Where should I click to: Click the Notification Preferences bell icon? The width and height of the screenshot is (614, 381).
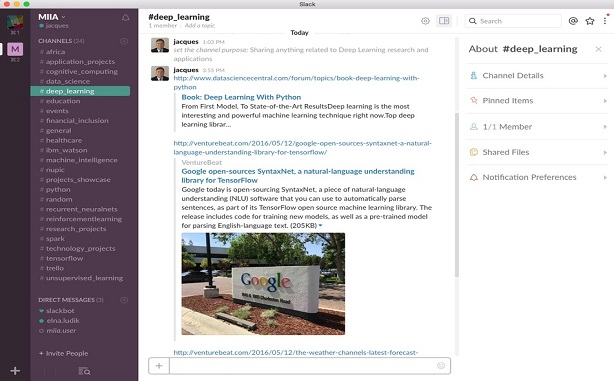pyautogui.click(x=473, y=177)
